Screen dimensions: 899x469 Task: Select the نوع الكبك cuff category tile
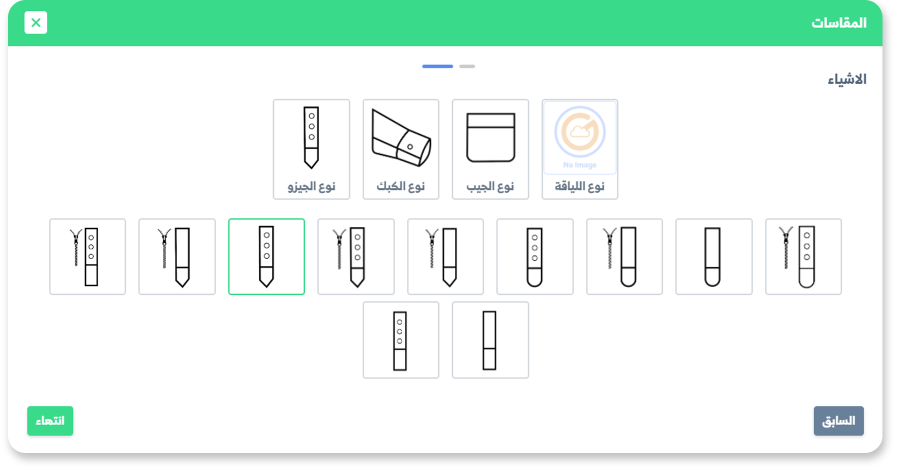pos(401,149)
